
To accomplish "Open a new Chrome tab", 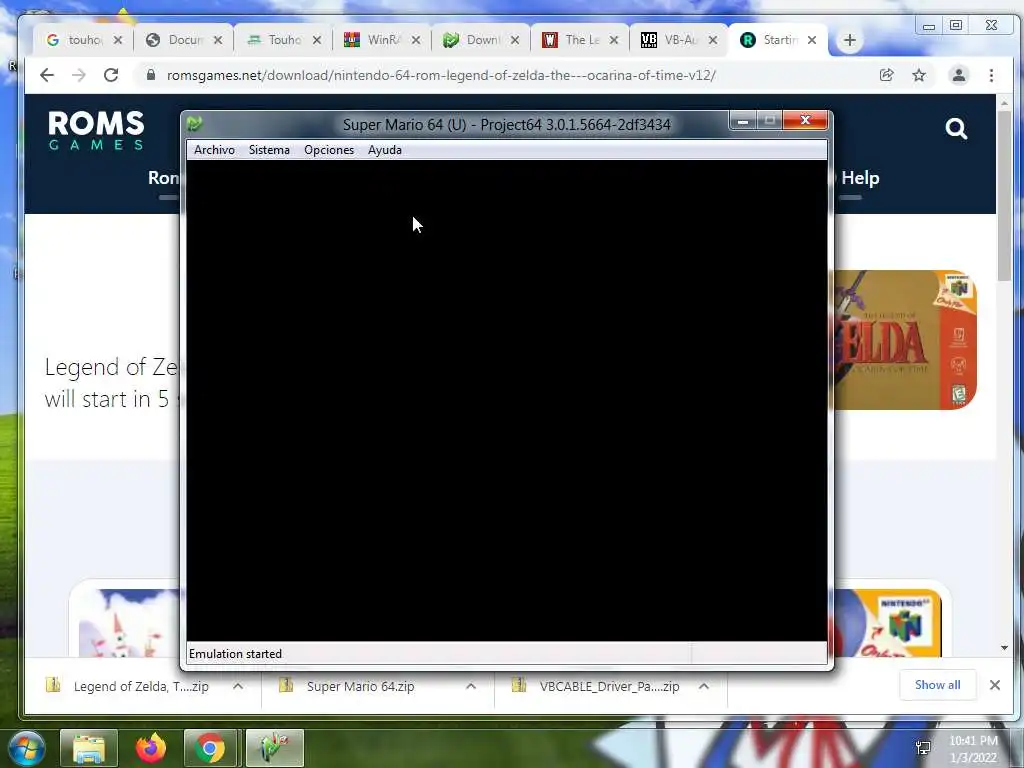I will click(x=849, y=40).
